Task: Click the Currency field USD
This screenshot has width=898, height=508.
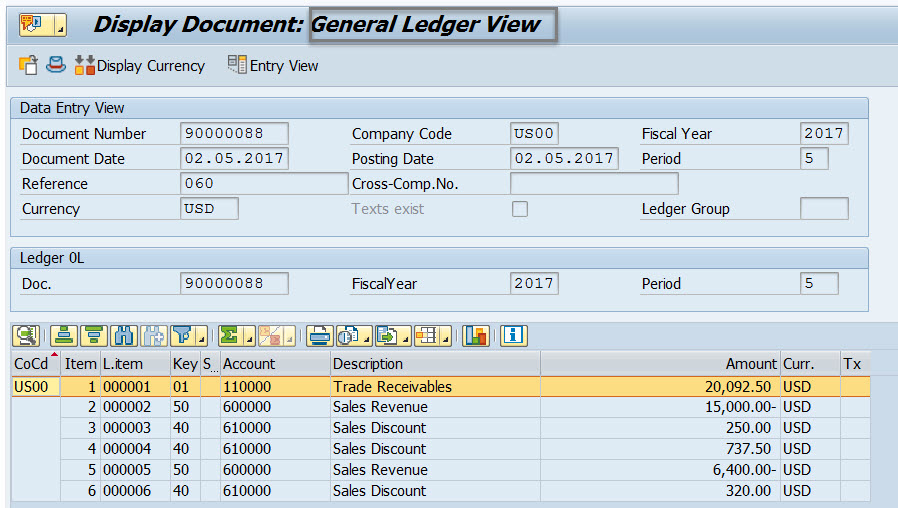Action: point(209,208)
